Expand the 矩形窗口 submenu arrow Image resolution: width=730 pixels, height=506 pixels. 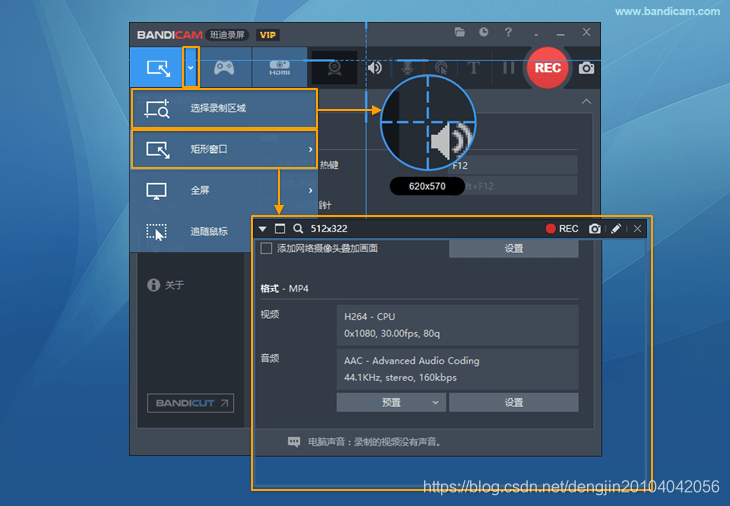311,149
